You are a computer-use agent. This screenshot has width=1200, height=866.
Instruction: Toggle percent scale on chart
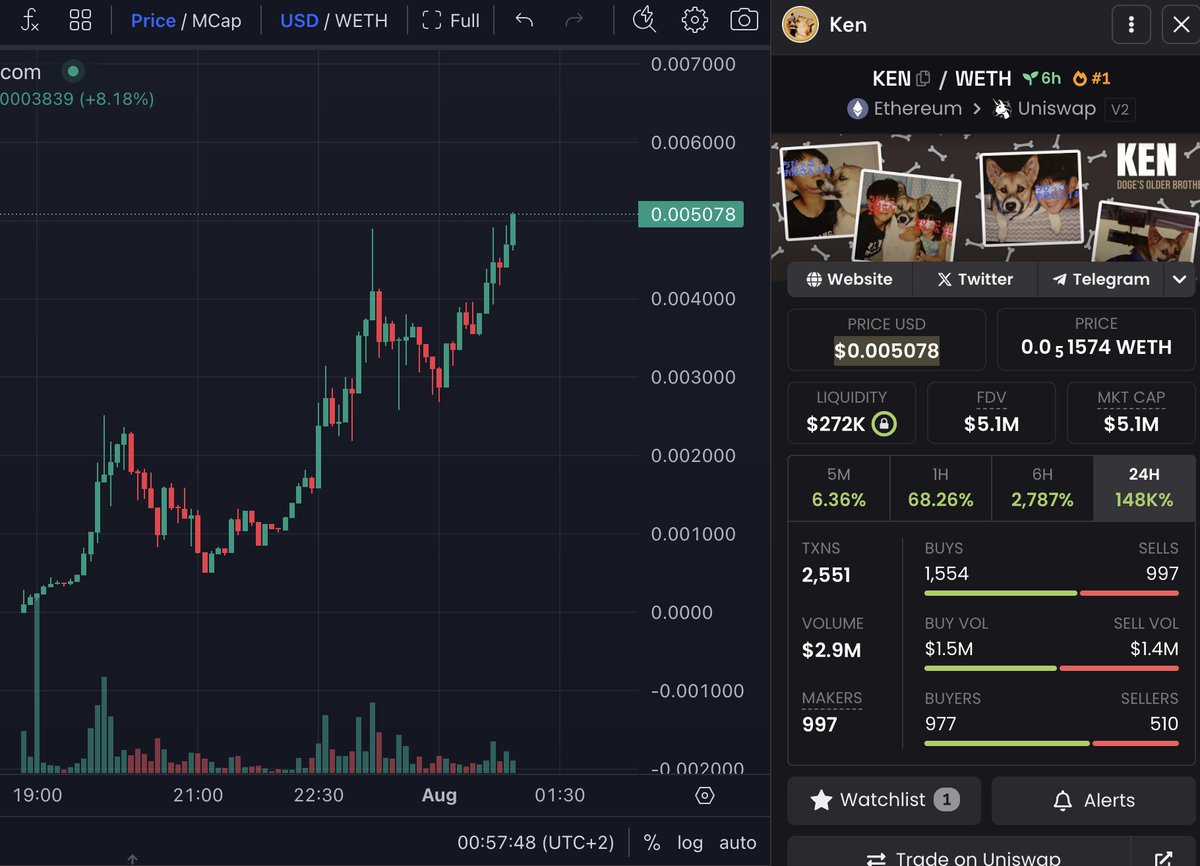[x=652, y=842]
